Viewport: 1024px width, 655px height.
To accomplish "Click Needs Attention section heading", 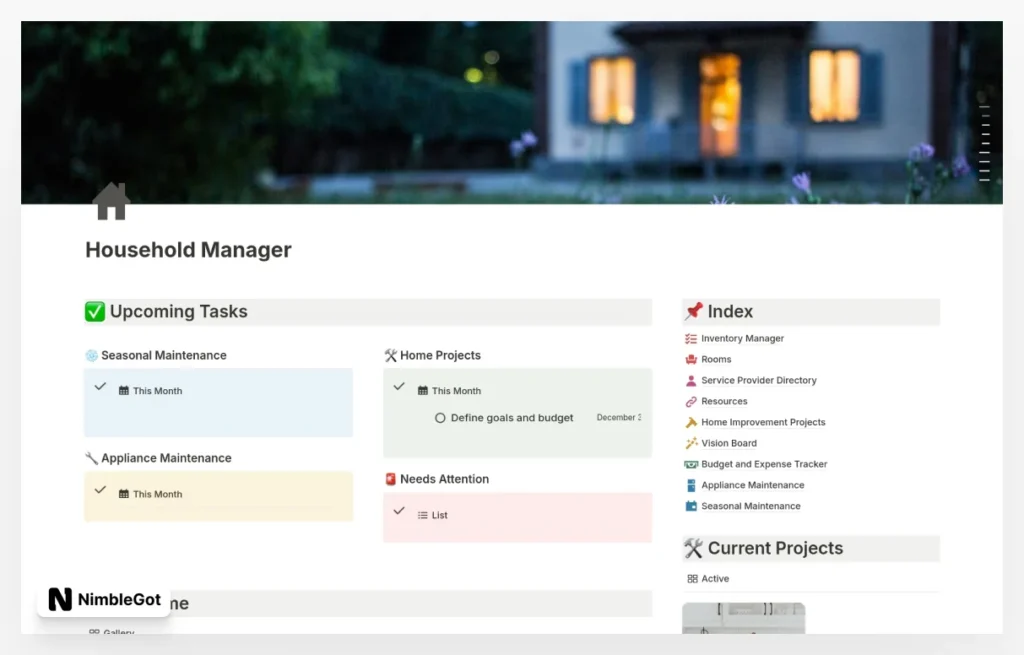I will 444,479.
